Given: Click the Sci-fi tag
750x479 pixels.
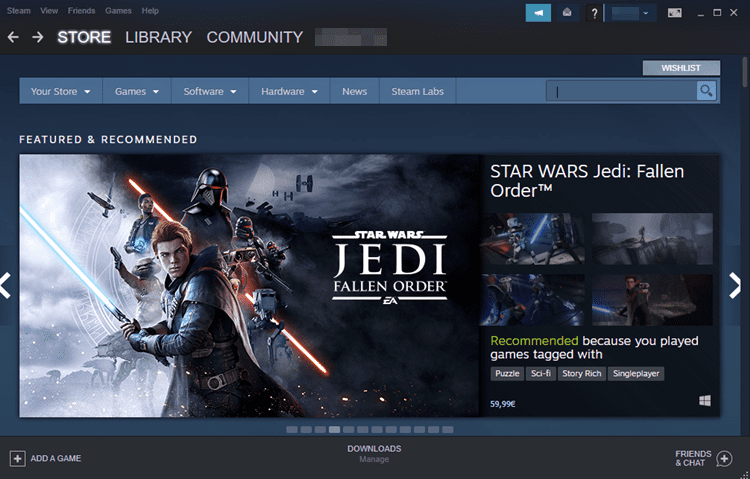Looking at the screenshot, I should (x=541, y=374).
